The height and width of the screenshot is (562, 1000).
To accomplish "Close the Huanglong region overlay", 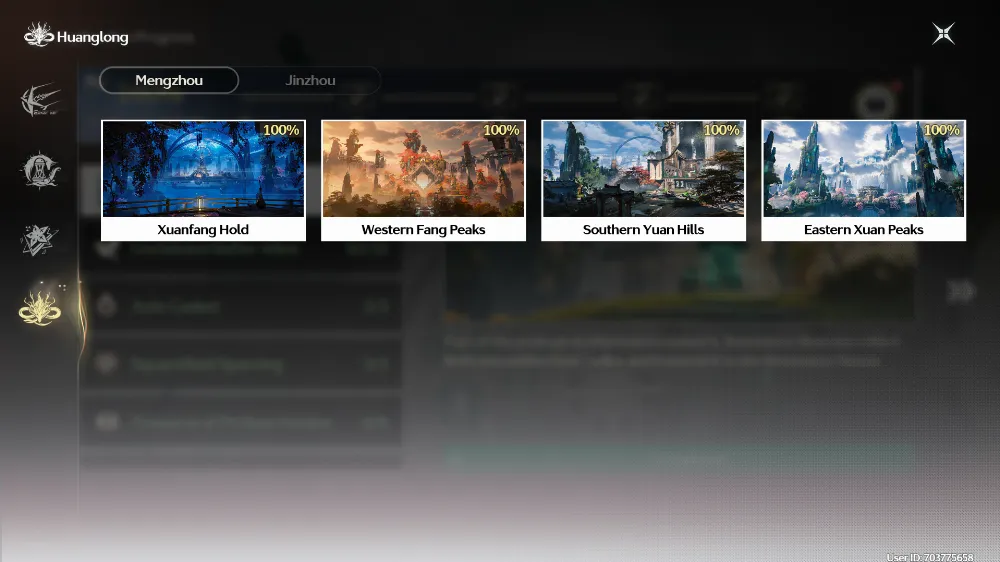I will pyautogui.click(x=943, y=34).
